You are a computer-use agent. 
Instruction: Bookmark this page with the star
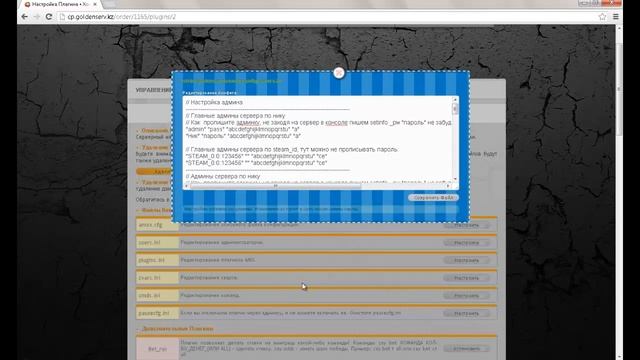(602, 17)
